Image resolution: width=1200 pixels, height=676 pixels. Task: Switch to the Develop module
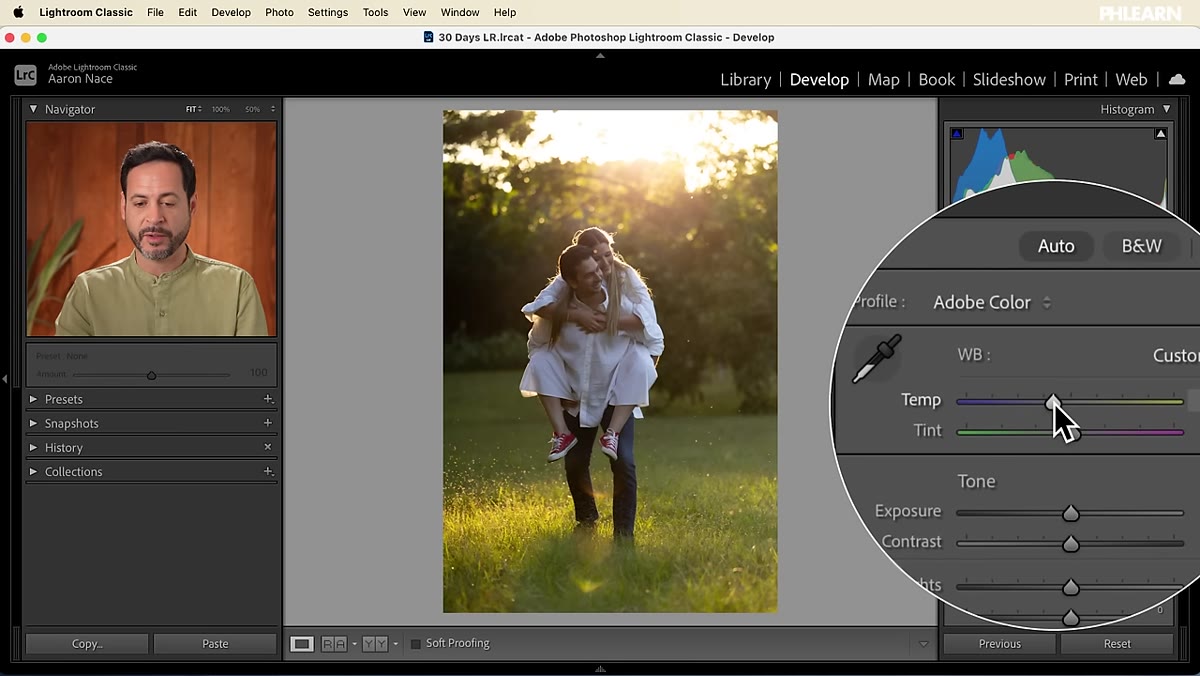coord(819,79)
